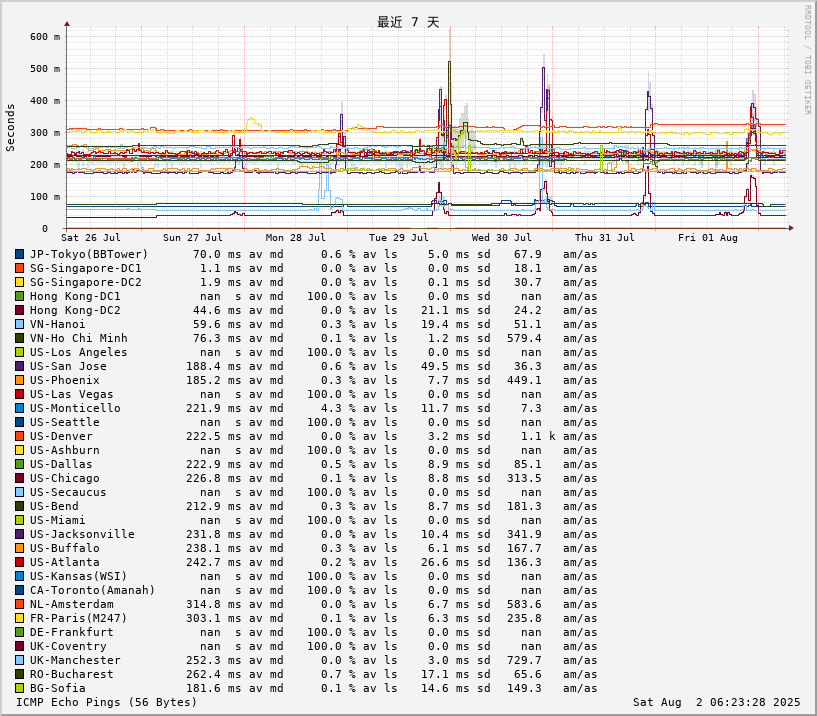The height and width of the screenshot is (716, 817).
Task: Click the SG-Singapore-DC1 legend color swatch
Action: pyautogui.click(x=19, y=268)
